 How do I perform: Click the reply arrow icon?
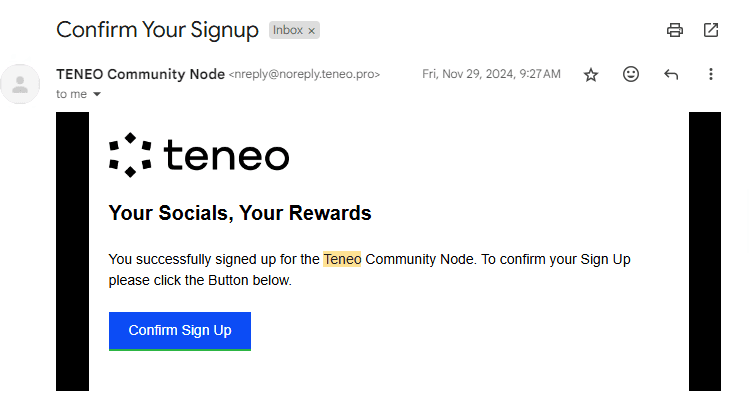click(x=671, y=74)
